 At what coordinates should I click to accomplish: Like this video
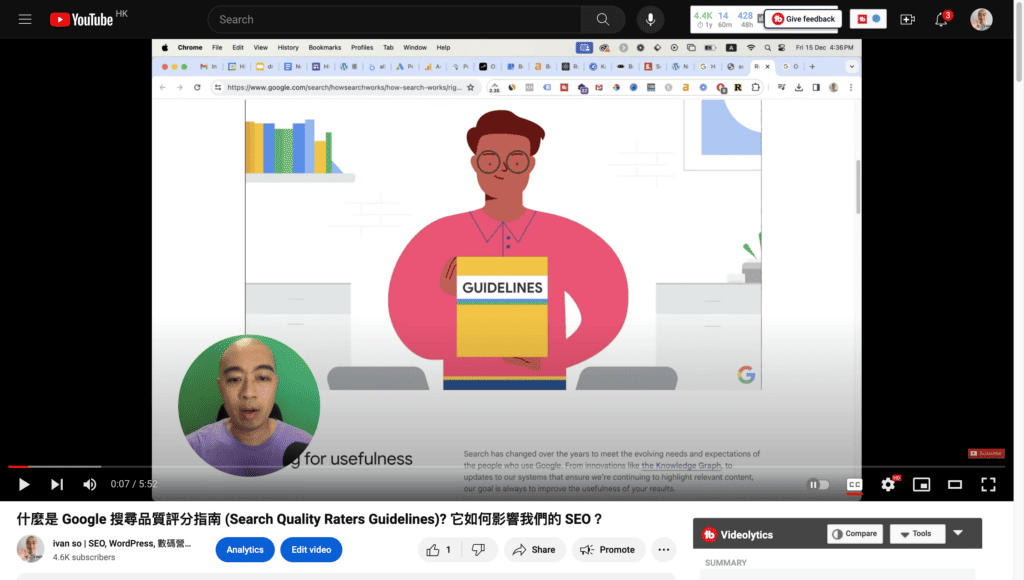(x=439, y=549)
